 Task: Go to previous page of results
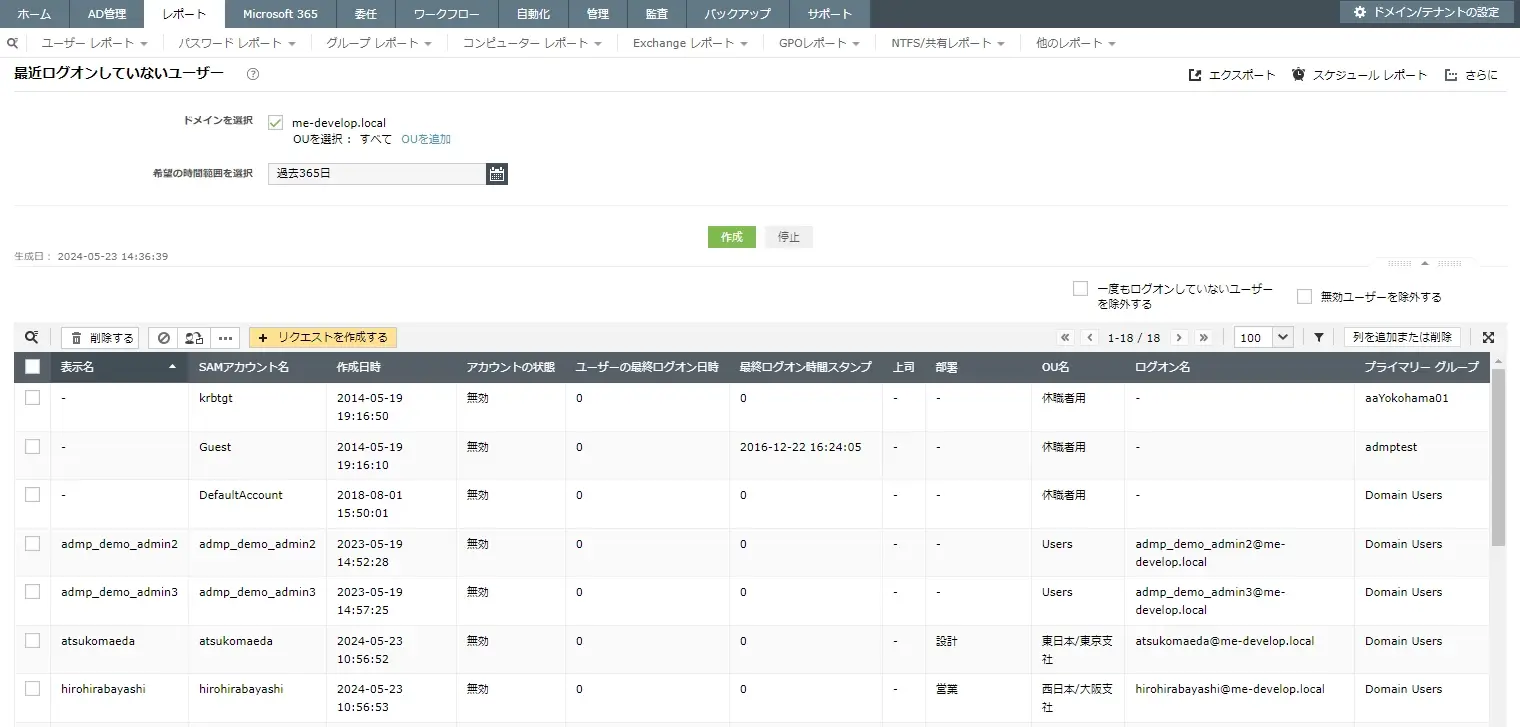click(1090, 338)
